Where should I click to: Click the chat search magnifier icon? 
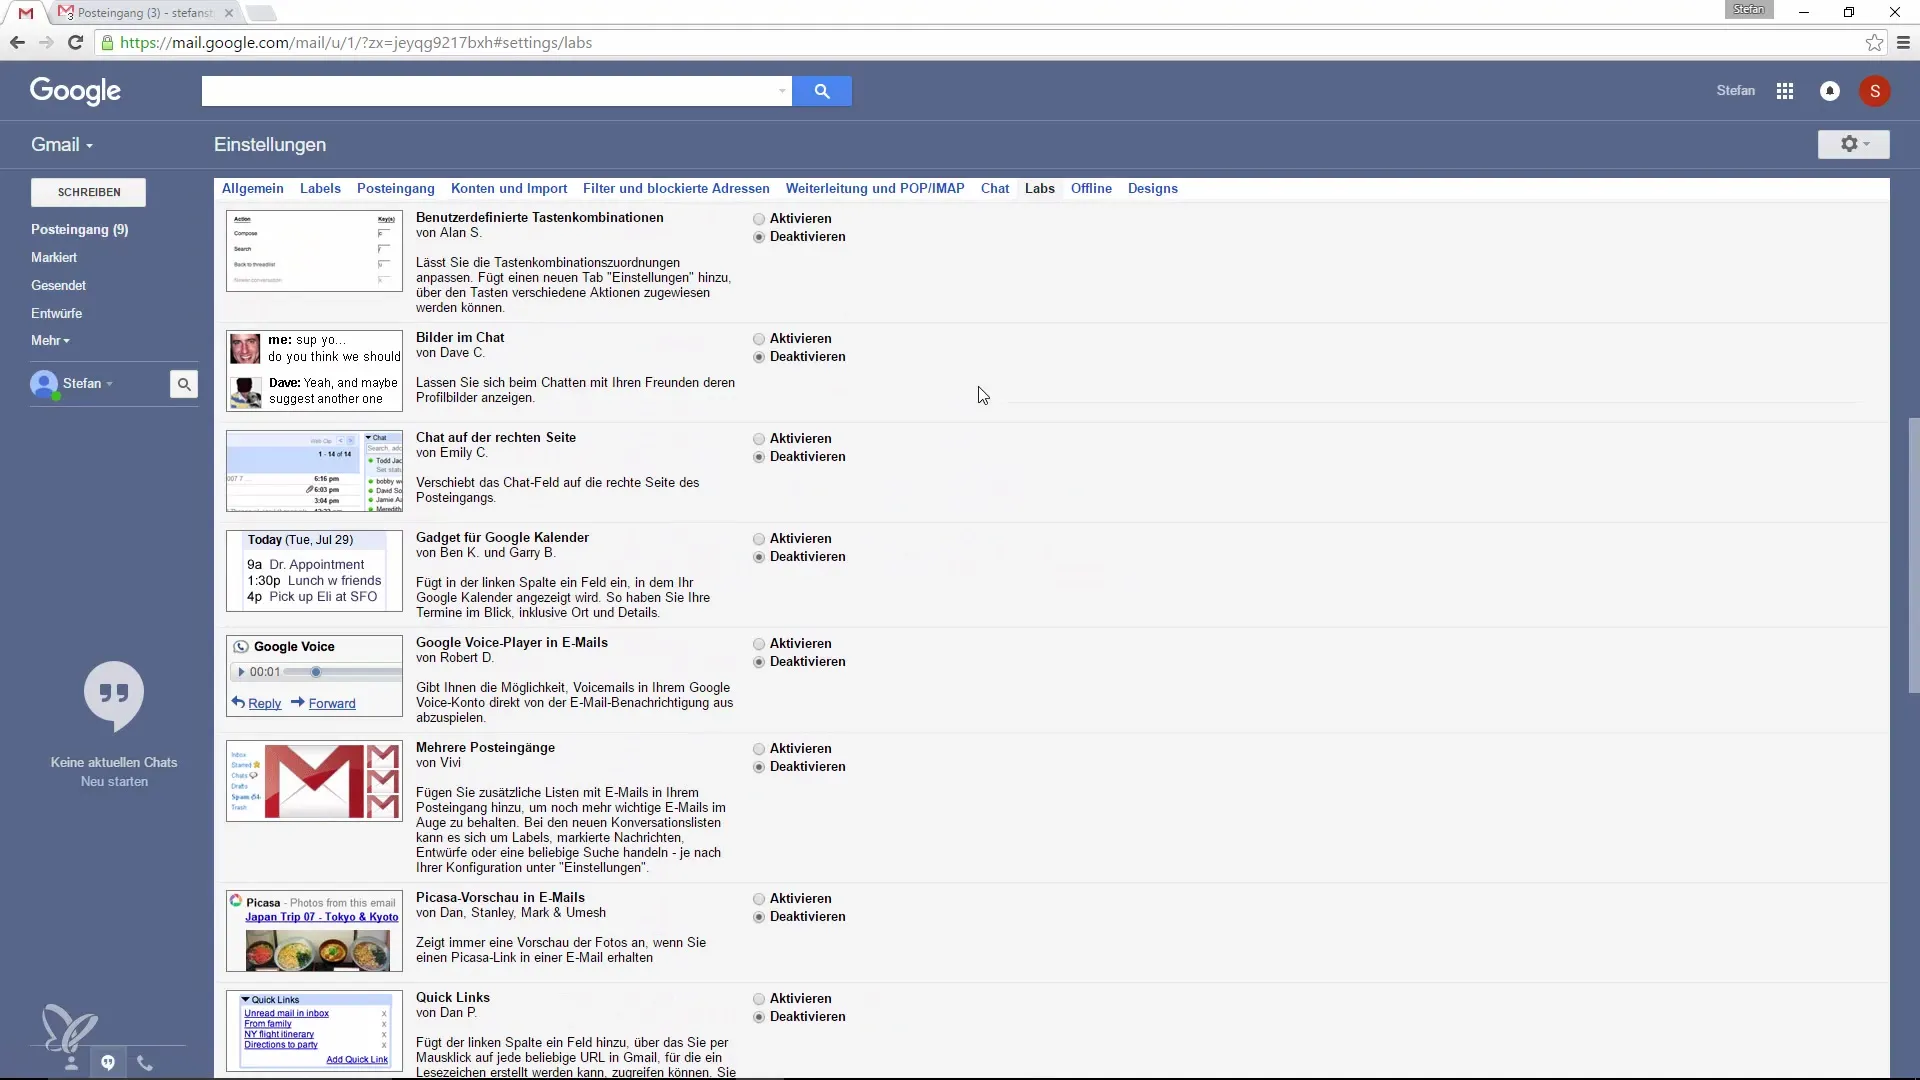click(184, 384)
